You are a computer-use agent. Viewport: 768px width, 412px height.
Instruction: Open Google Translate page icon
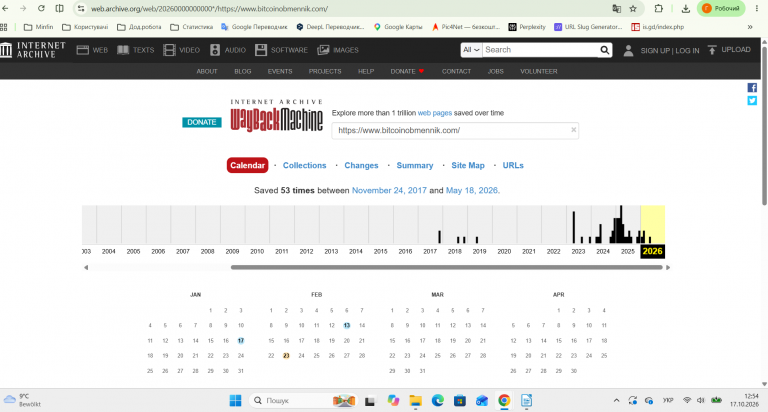(x=617, y=8)
